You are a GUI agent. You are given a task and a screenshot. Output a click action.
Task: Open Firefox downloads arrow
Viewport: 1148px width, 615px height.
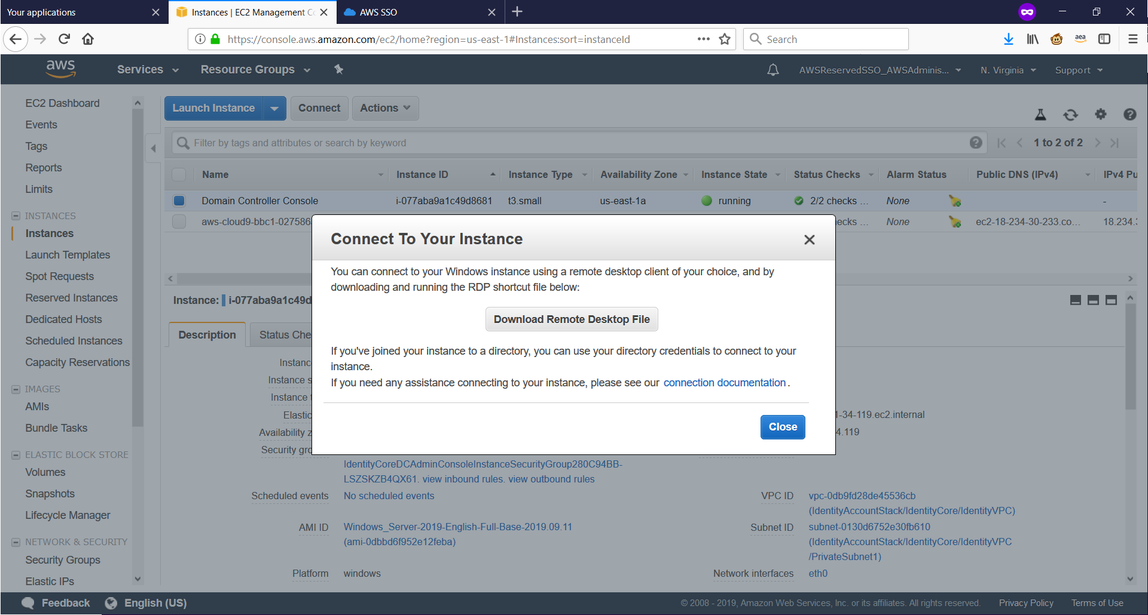[1008, 39]
